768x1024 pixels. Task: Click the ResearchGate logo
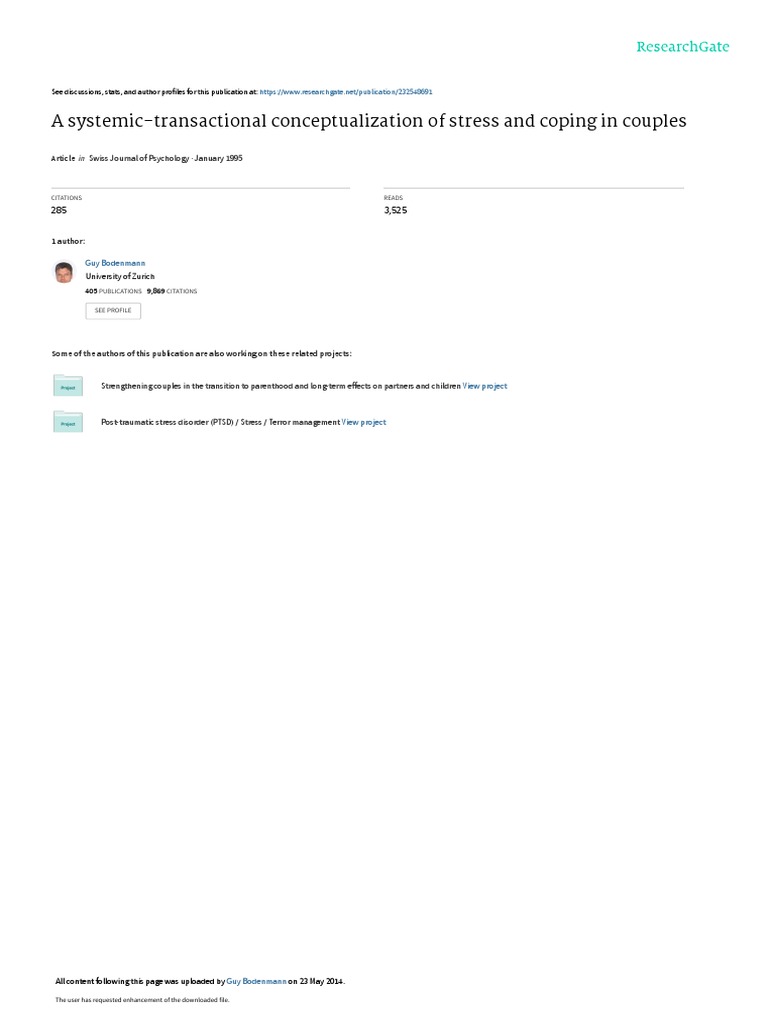coord(682,46)
